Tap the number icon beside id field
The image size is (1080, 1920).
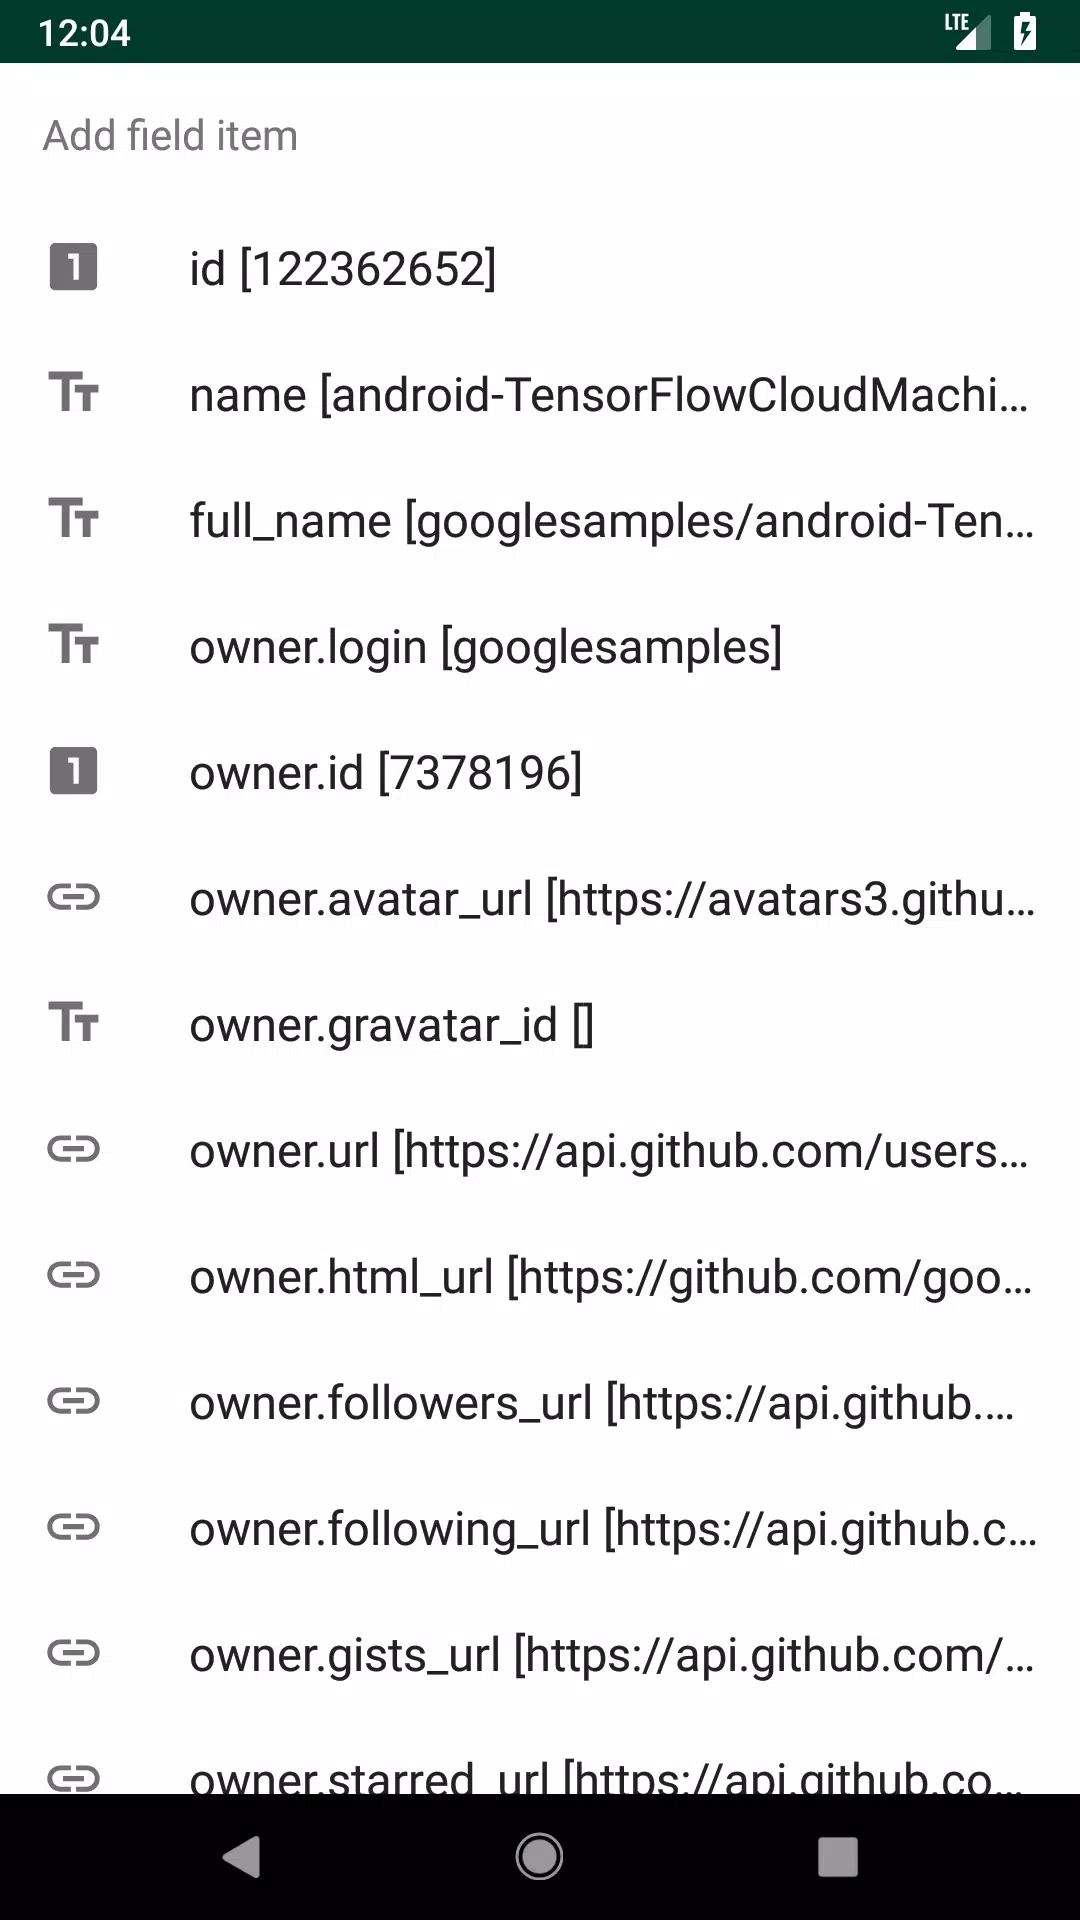point(73,267)
